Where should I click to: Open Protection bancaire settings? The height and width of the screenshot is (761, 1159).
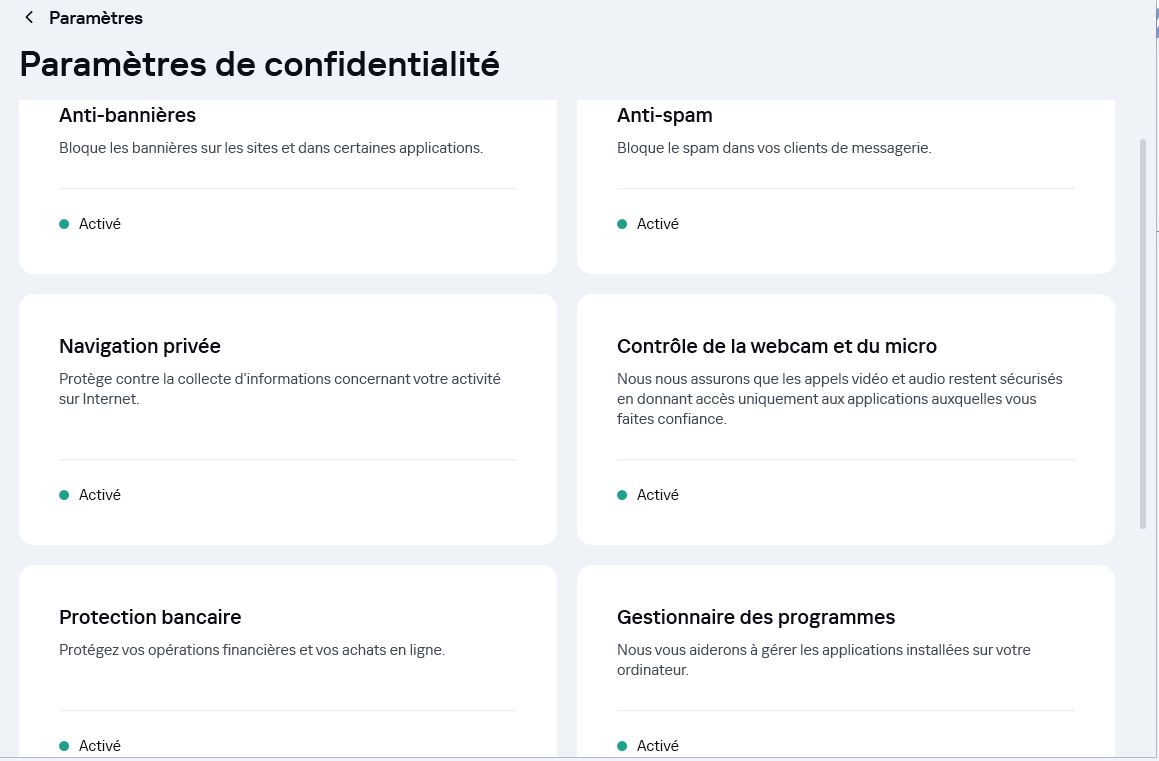pyautogui.click(x=288, y=662)
